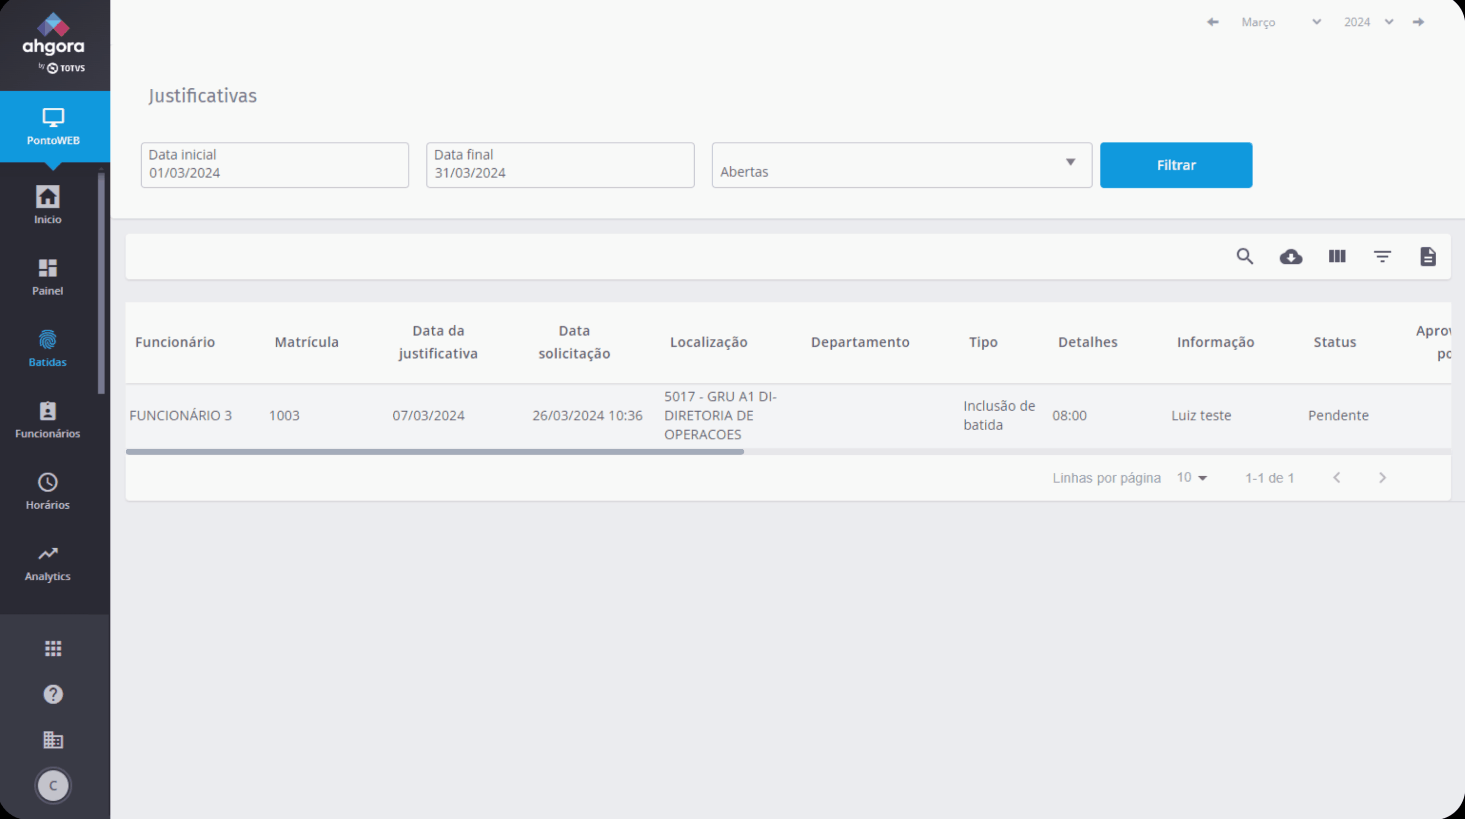
Task: Click the document report icon
Action: pyautogui.click(x=1428, y=257)
